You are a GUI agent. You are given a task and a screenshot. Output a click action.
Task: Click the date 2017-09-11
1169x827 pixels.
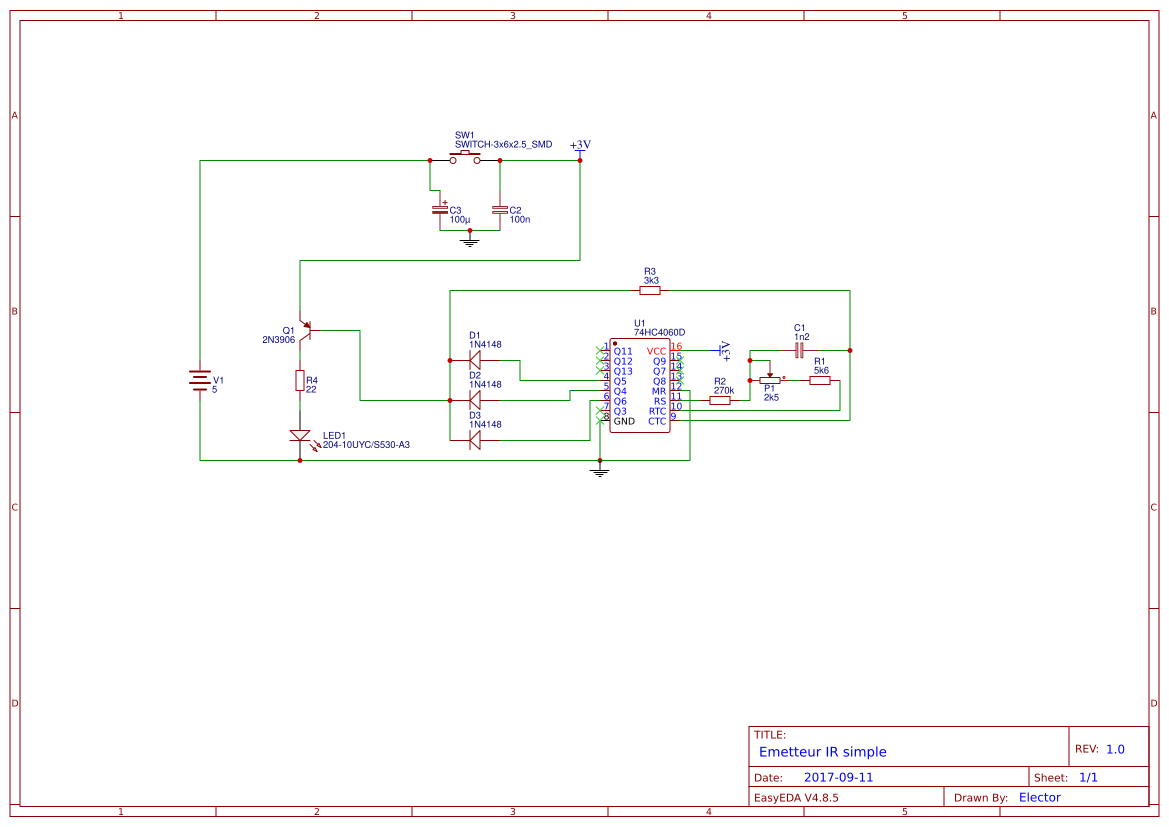[x=838, y=776]
